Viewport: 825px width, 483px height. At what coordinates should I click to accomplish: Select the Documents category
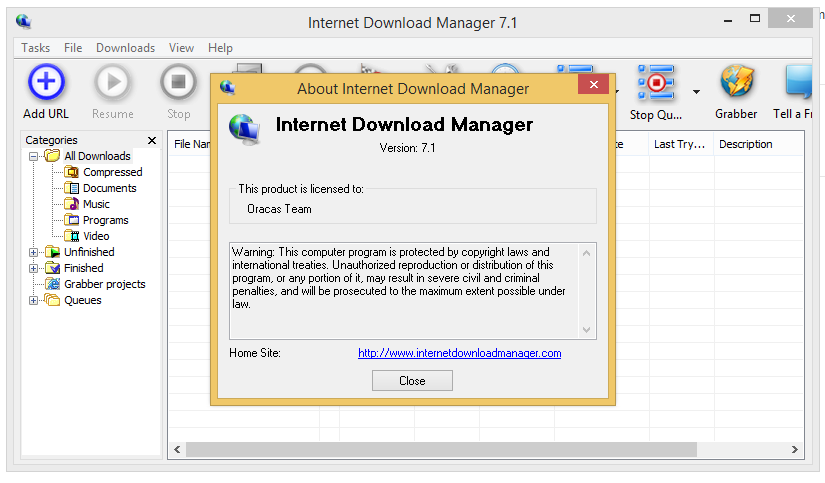pyautogui.click(x=109, y=188)
